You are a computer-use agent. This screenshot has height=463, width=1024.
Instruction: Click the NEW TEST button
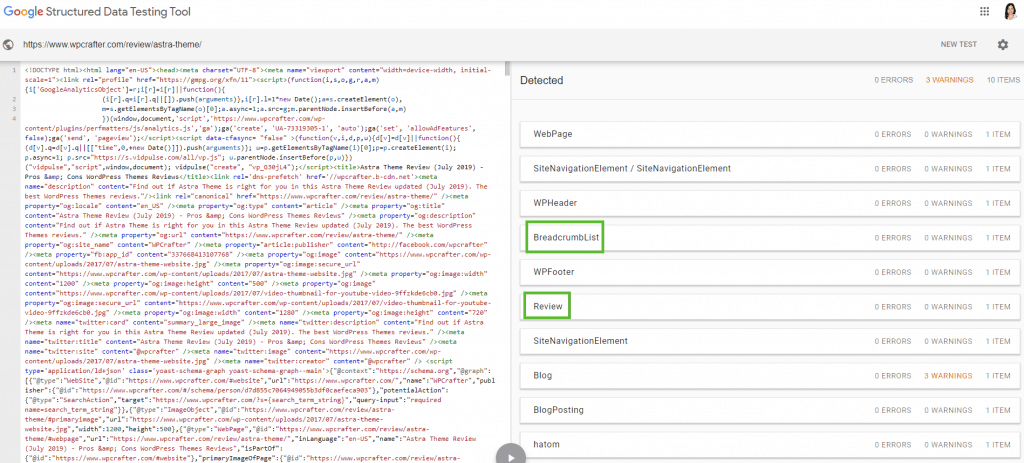958,45
